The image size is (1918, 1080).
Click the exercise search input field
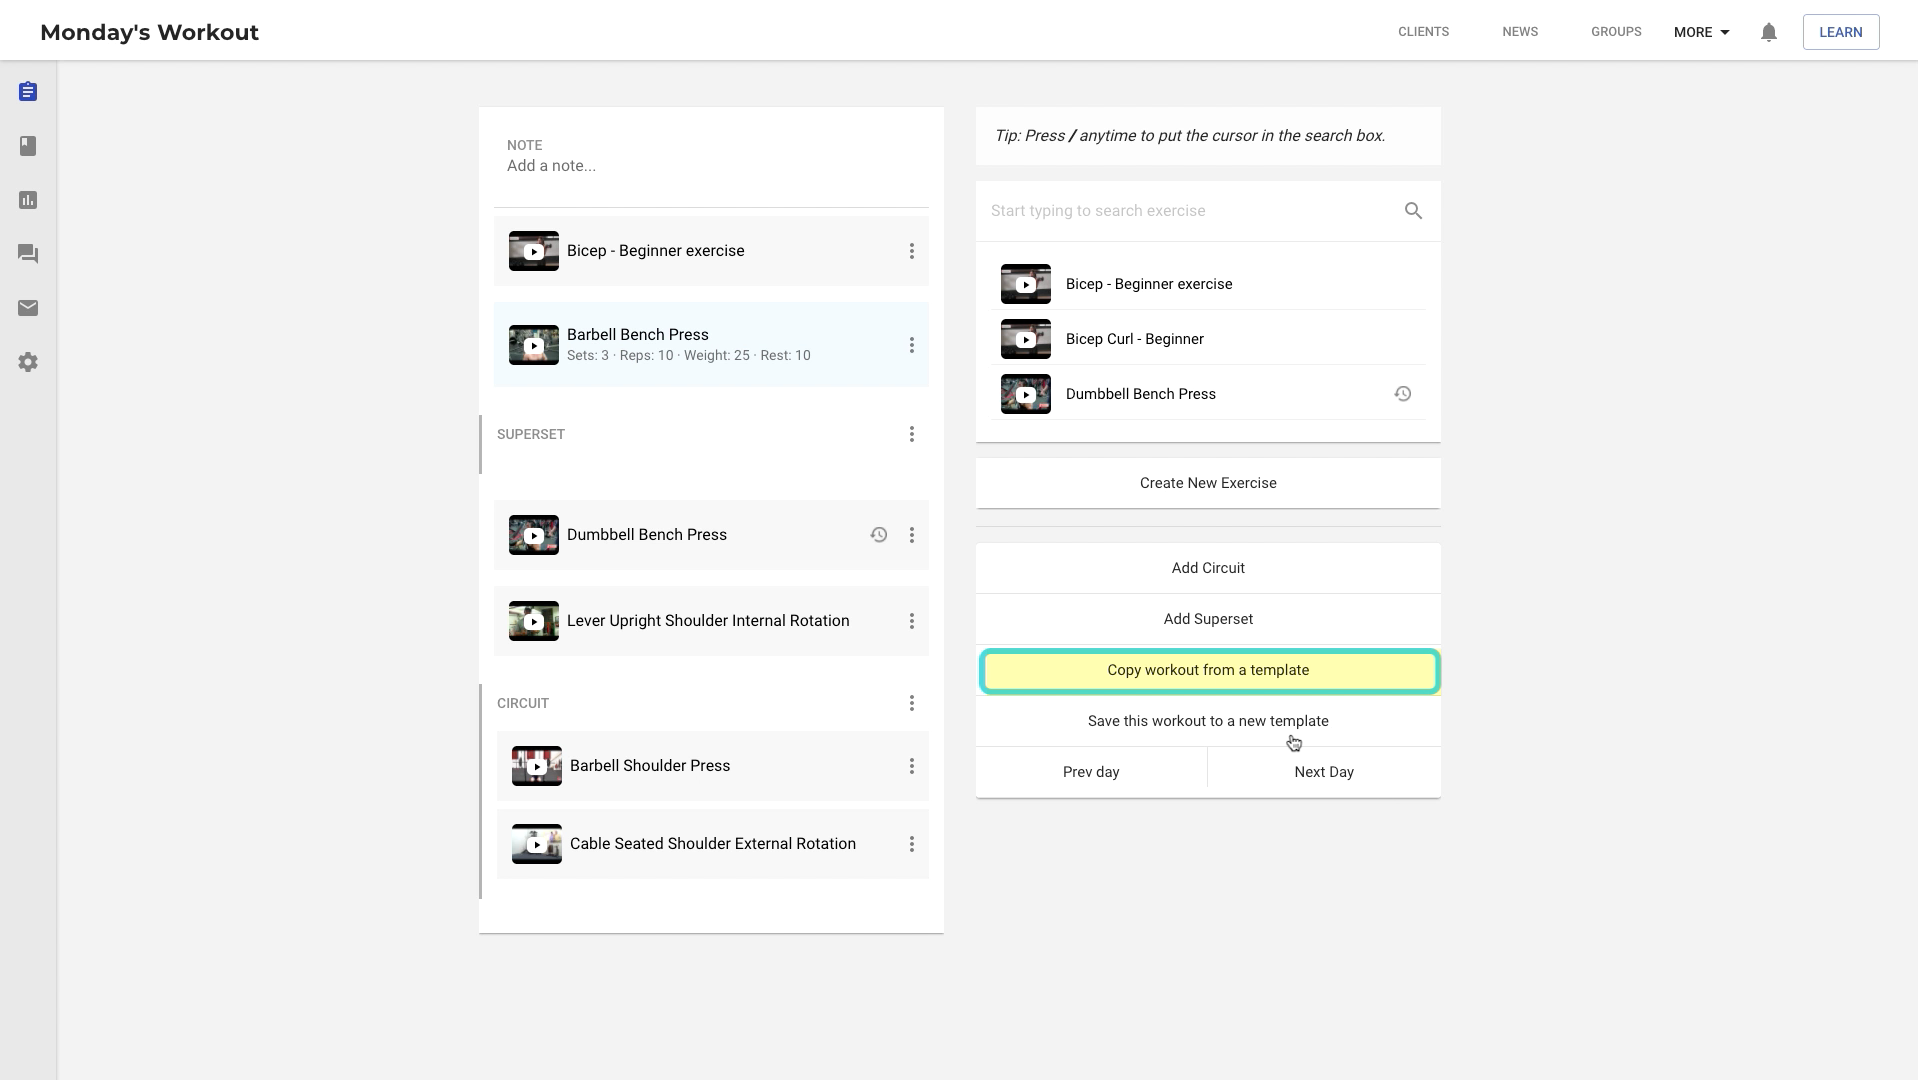click(1190, 211)
